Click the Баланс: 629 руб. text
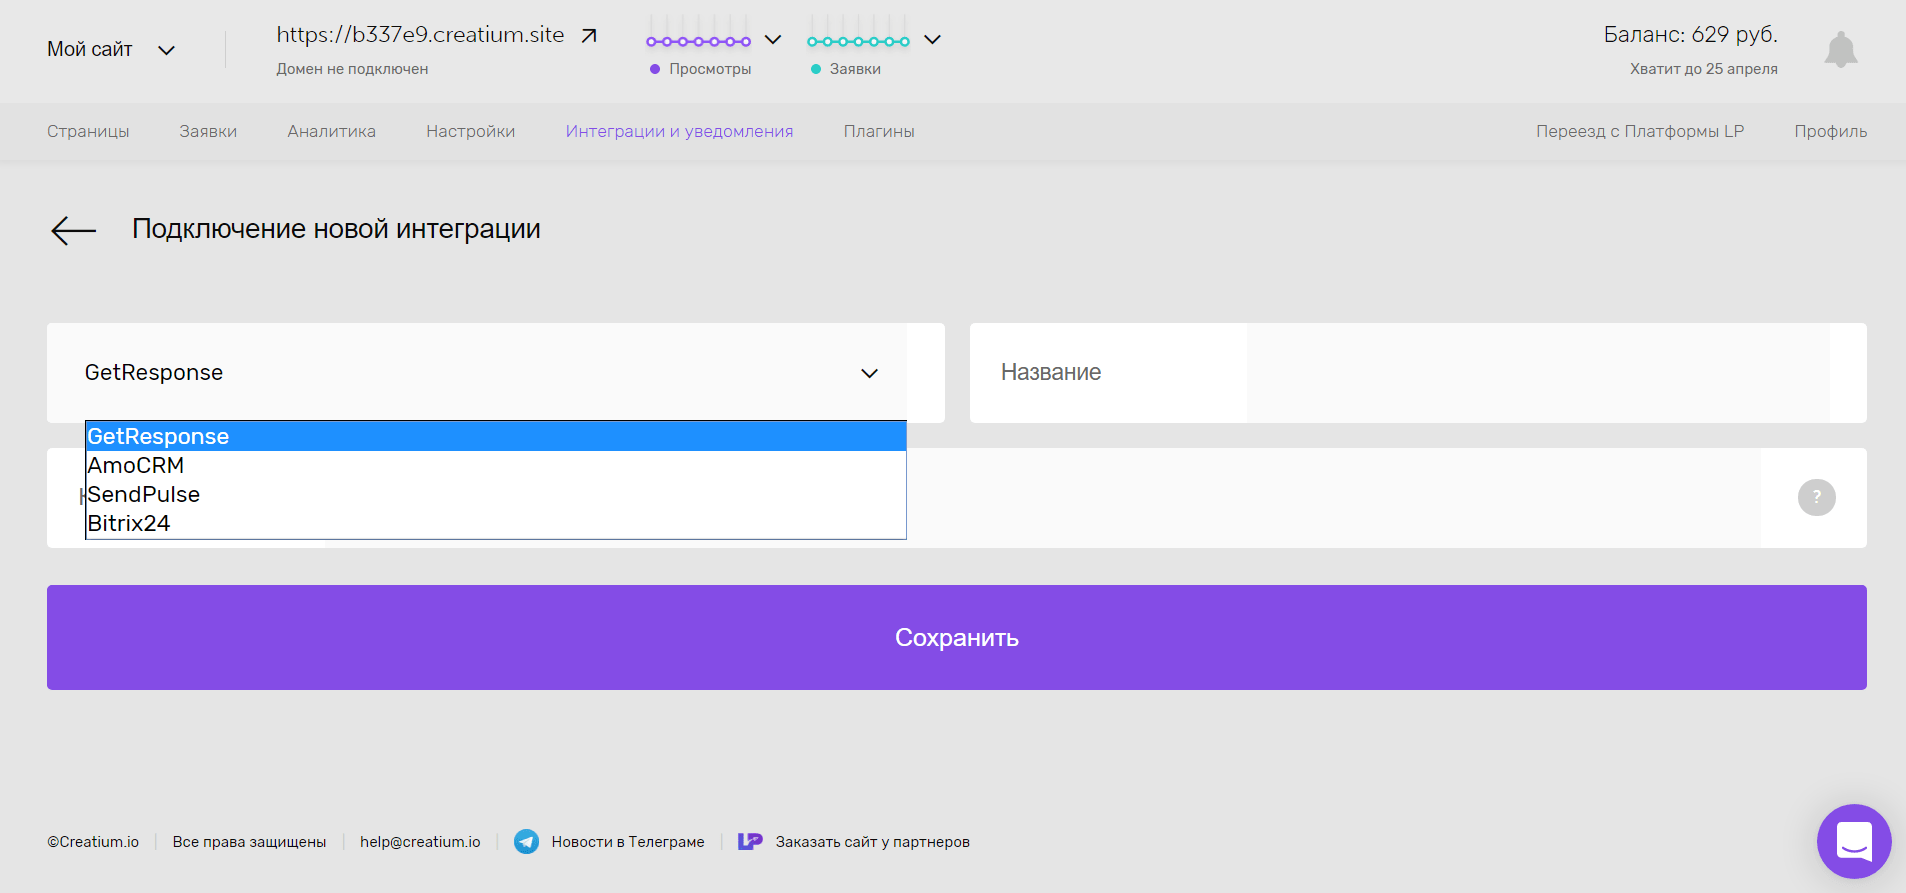Image resolution: width=1906 pixels, height=893 pixels. [x=1690, y=35]
